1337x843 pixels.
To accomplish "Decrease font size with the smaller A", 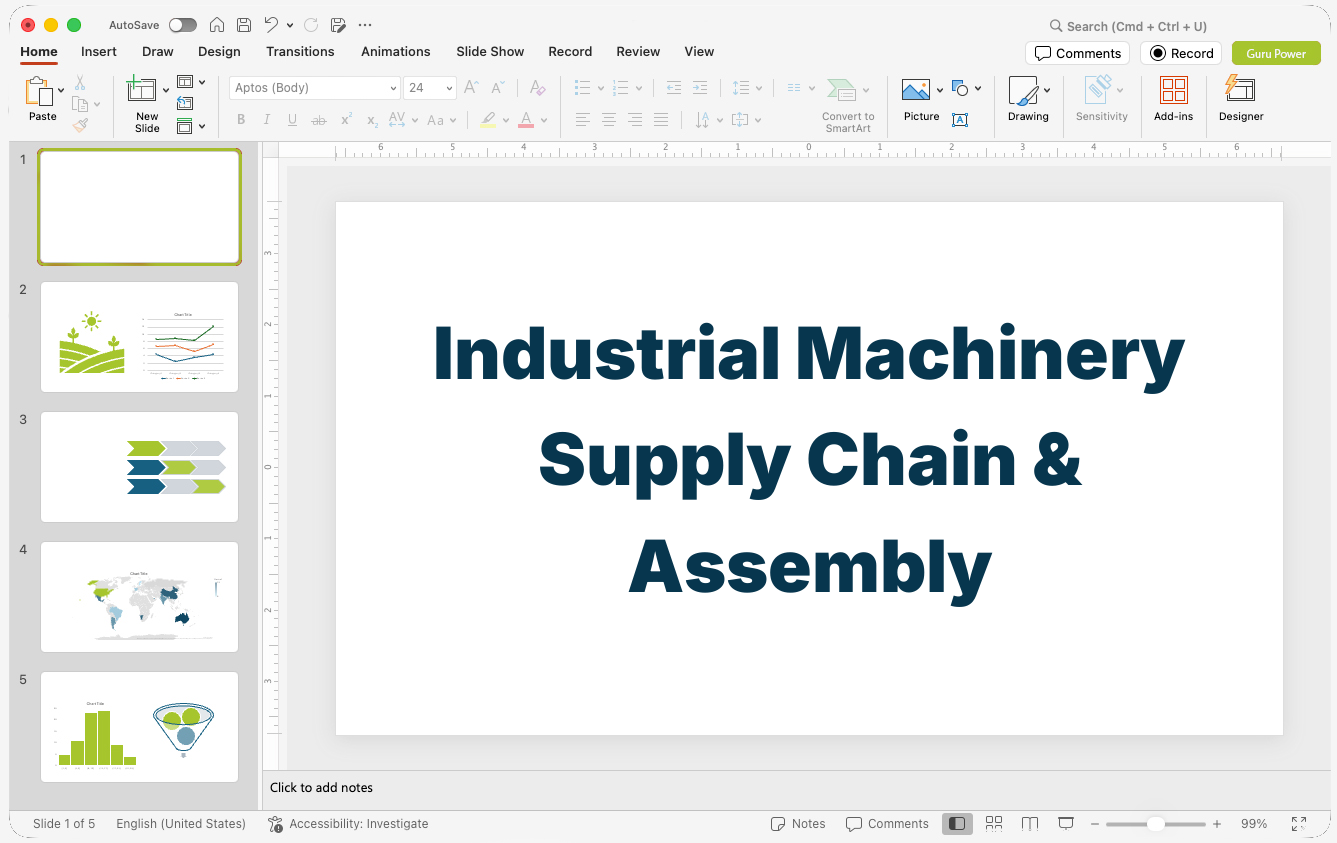I will pos(498,88).
